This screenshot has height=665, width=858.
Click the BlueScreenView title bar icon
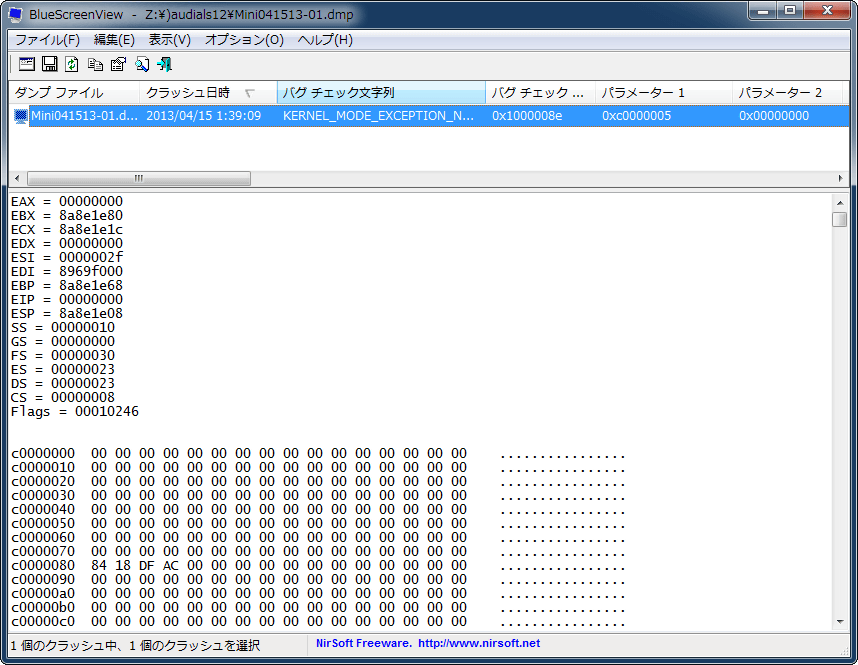[15, 15]
